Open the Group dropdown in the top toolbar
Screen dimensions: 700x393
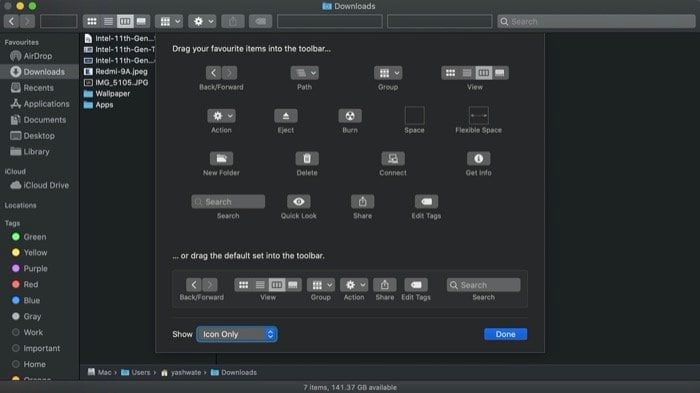169,21
